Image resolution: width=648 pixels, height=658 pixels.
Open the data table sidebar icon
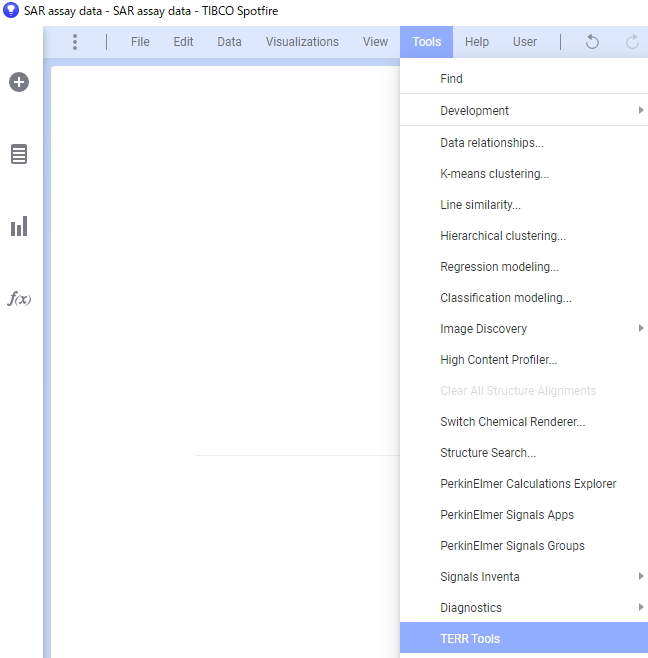(x=19, y=154)
